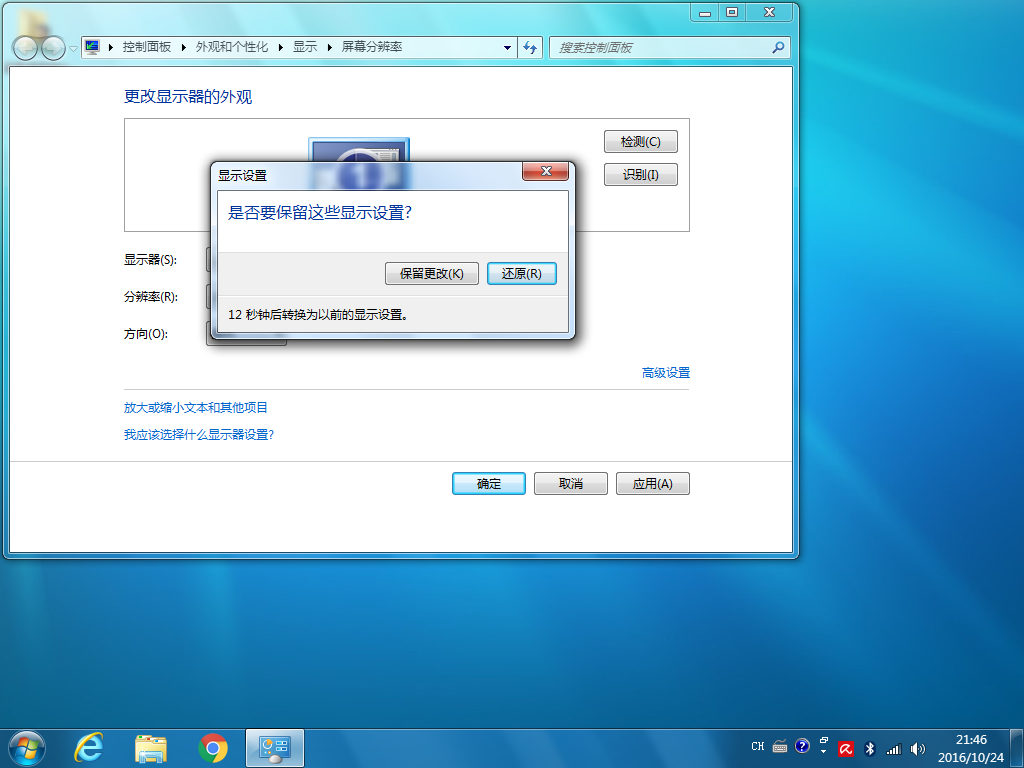Click the search magnifier icon

(x=778, y=48)
